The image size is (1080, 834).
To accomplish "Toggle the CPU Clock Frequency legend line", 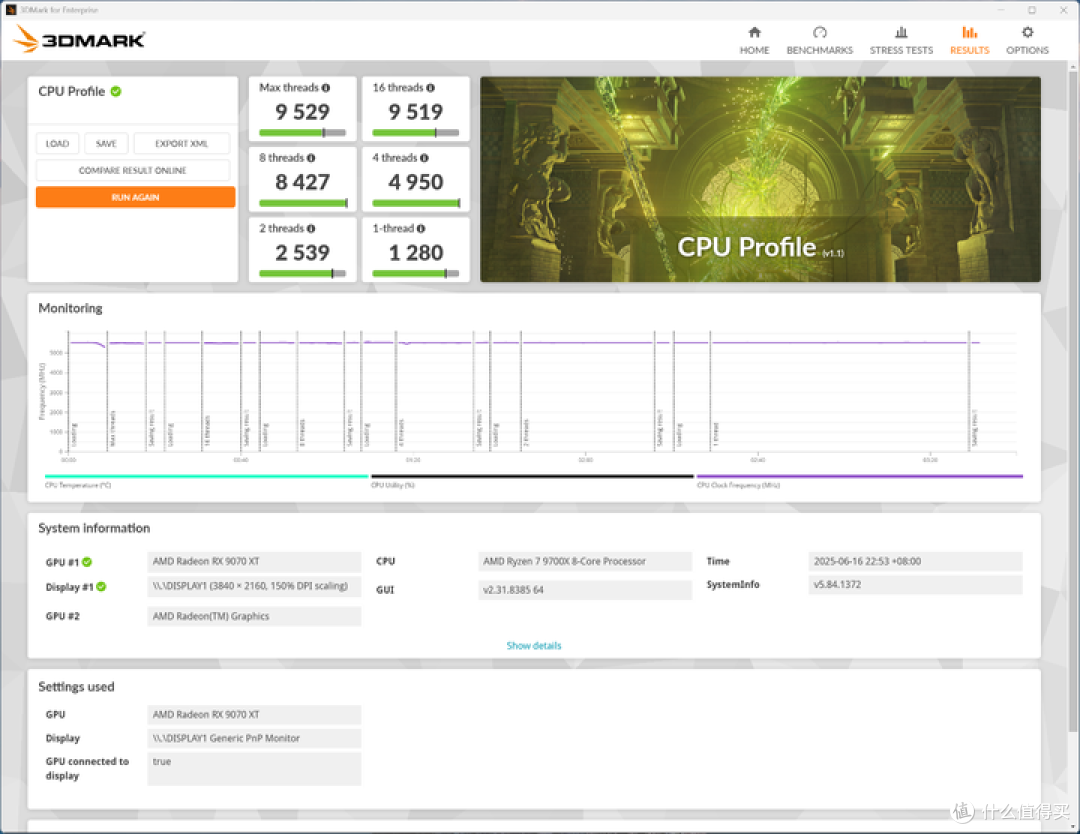I will 860,476.
